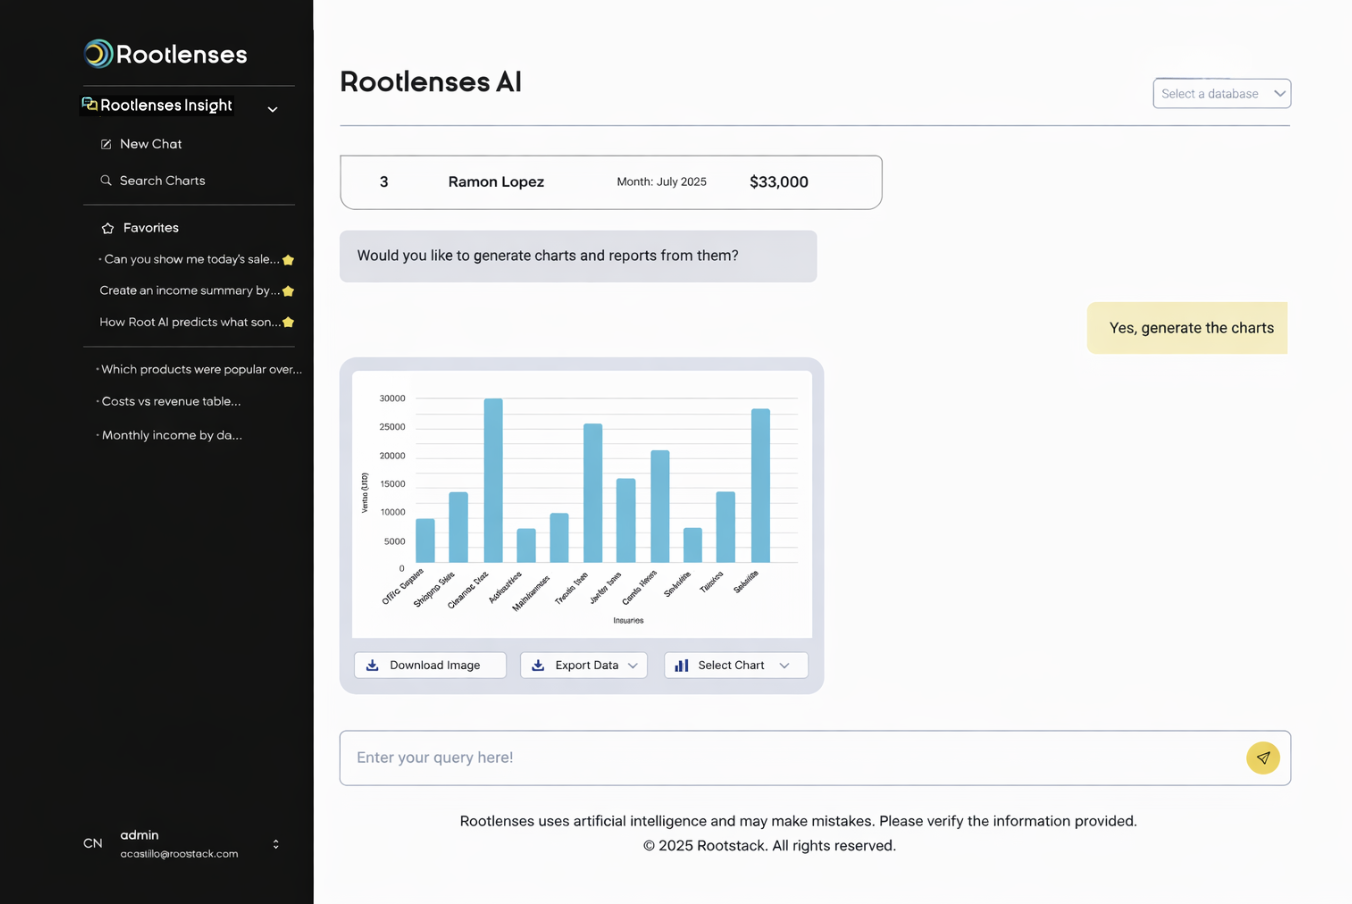Open the "Costs vs revenue table" chat
Viewport: 1352px width, 904px height.
coord(171,402)
